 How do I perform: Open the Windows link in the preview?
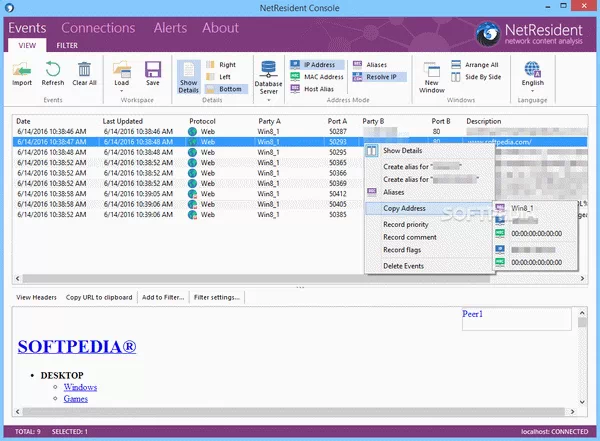tap(81, 386)
